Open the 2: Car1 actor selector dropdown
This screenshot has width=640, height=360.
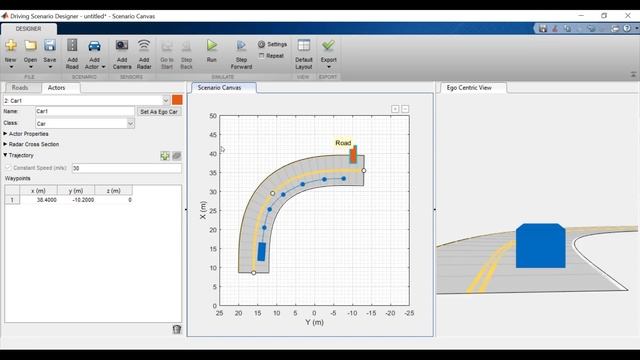166,100
